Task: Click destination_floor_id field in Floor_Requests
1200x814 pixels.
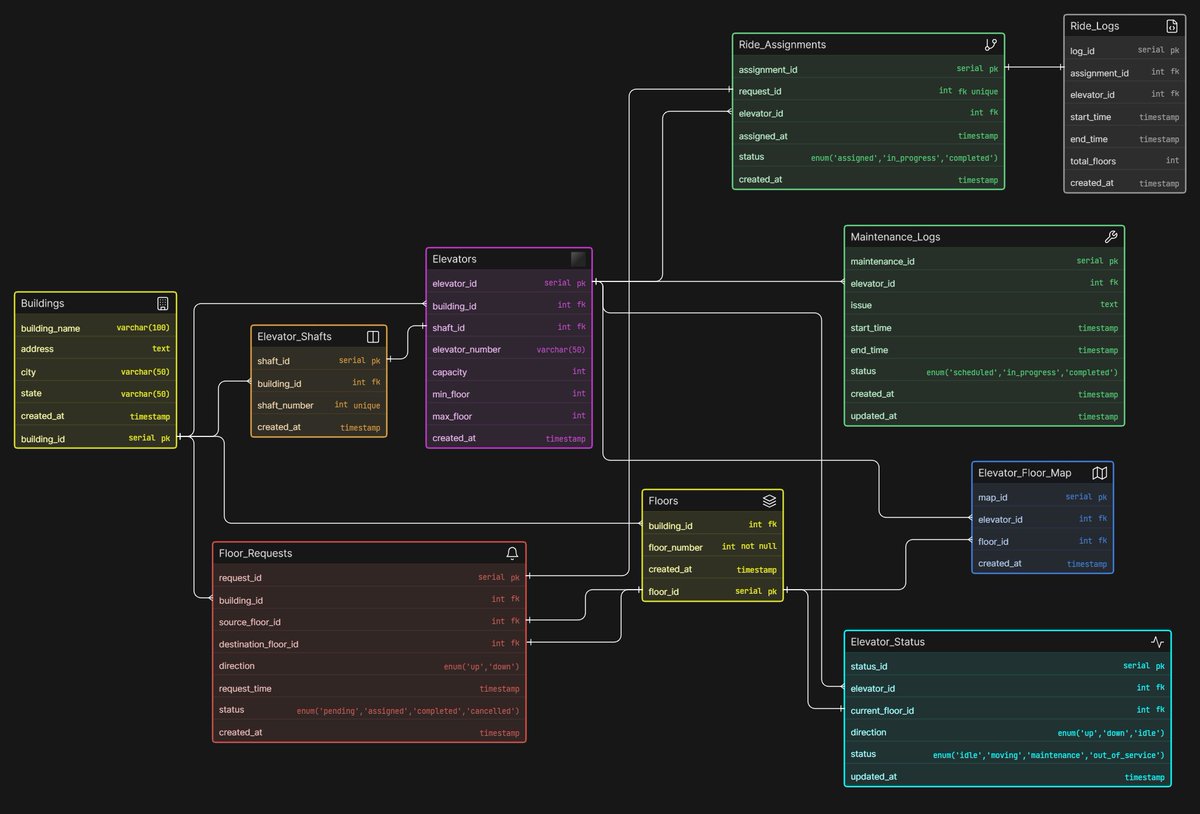Action: coord(369,644)
